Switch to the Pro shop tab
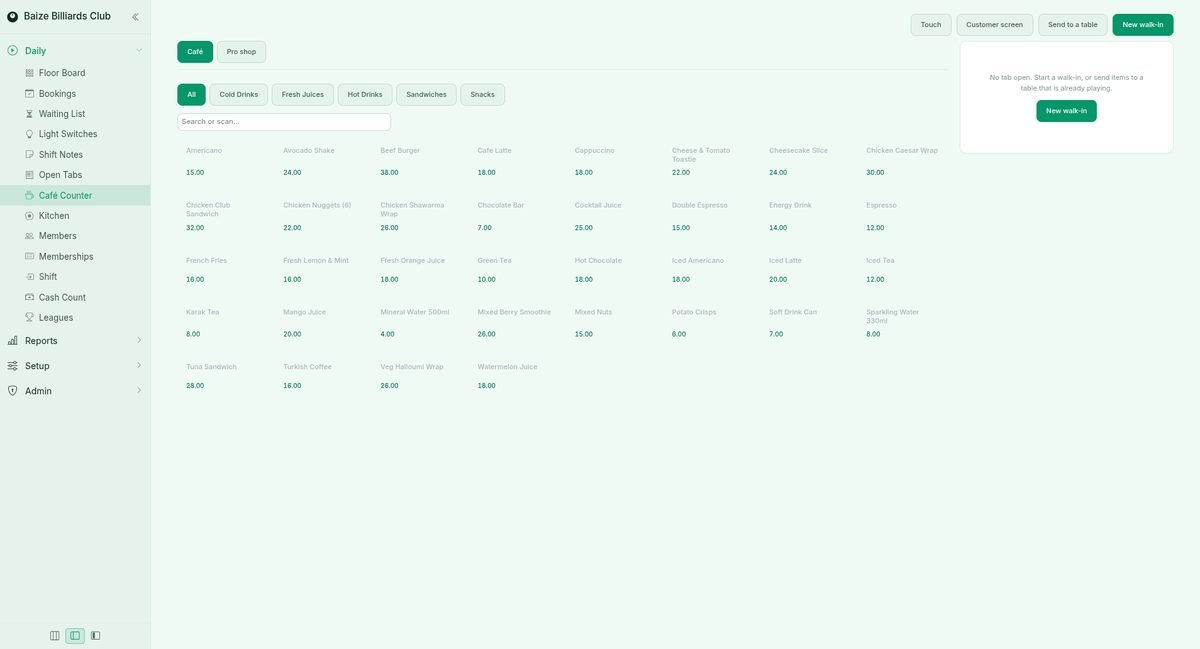 click(x=241, y=52)
